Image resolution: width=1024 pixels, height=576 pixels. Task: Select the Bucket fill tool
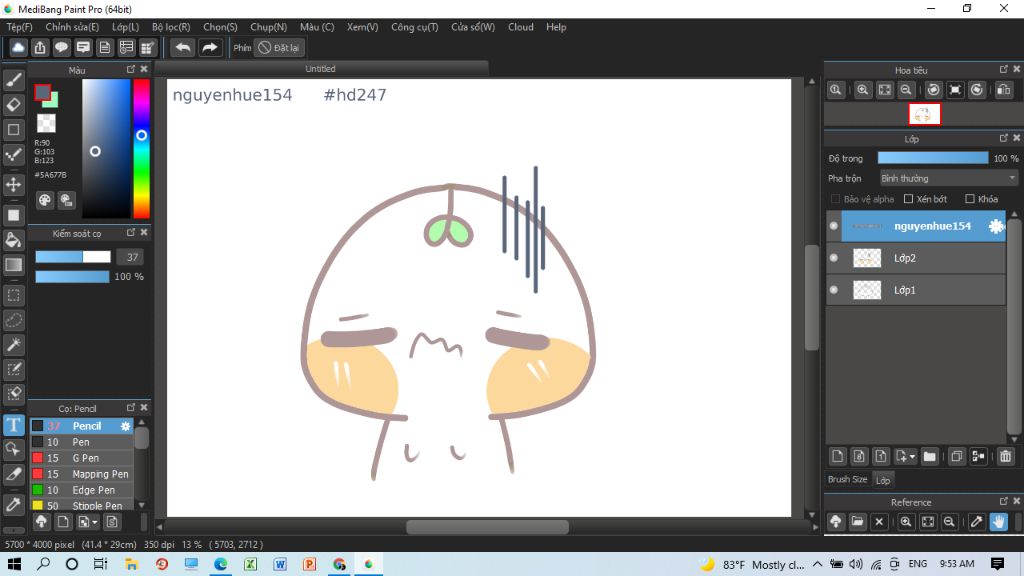coord(14,240)
